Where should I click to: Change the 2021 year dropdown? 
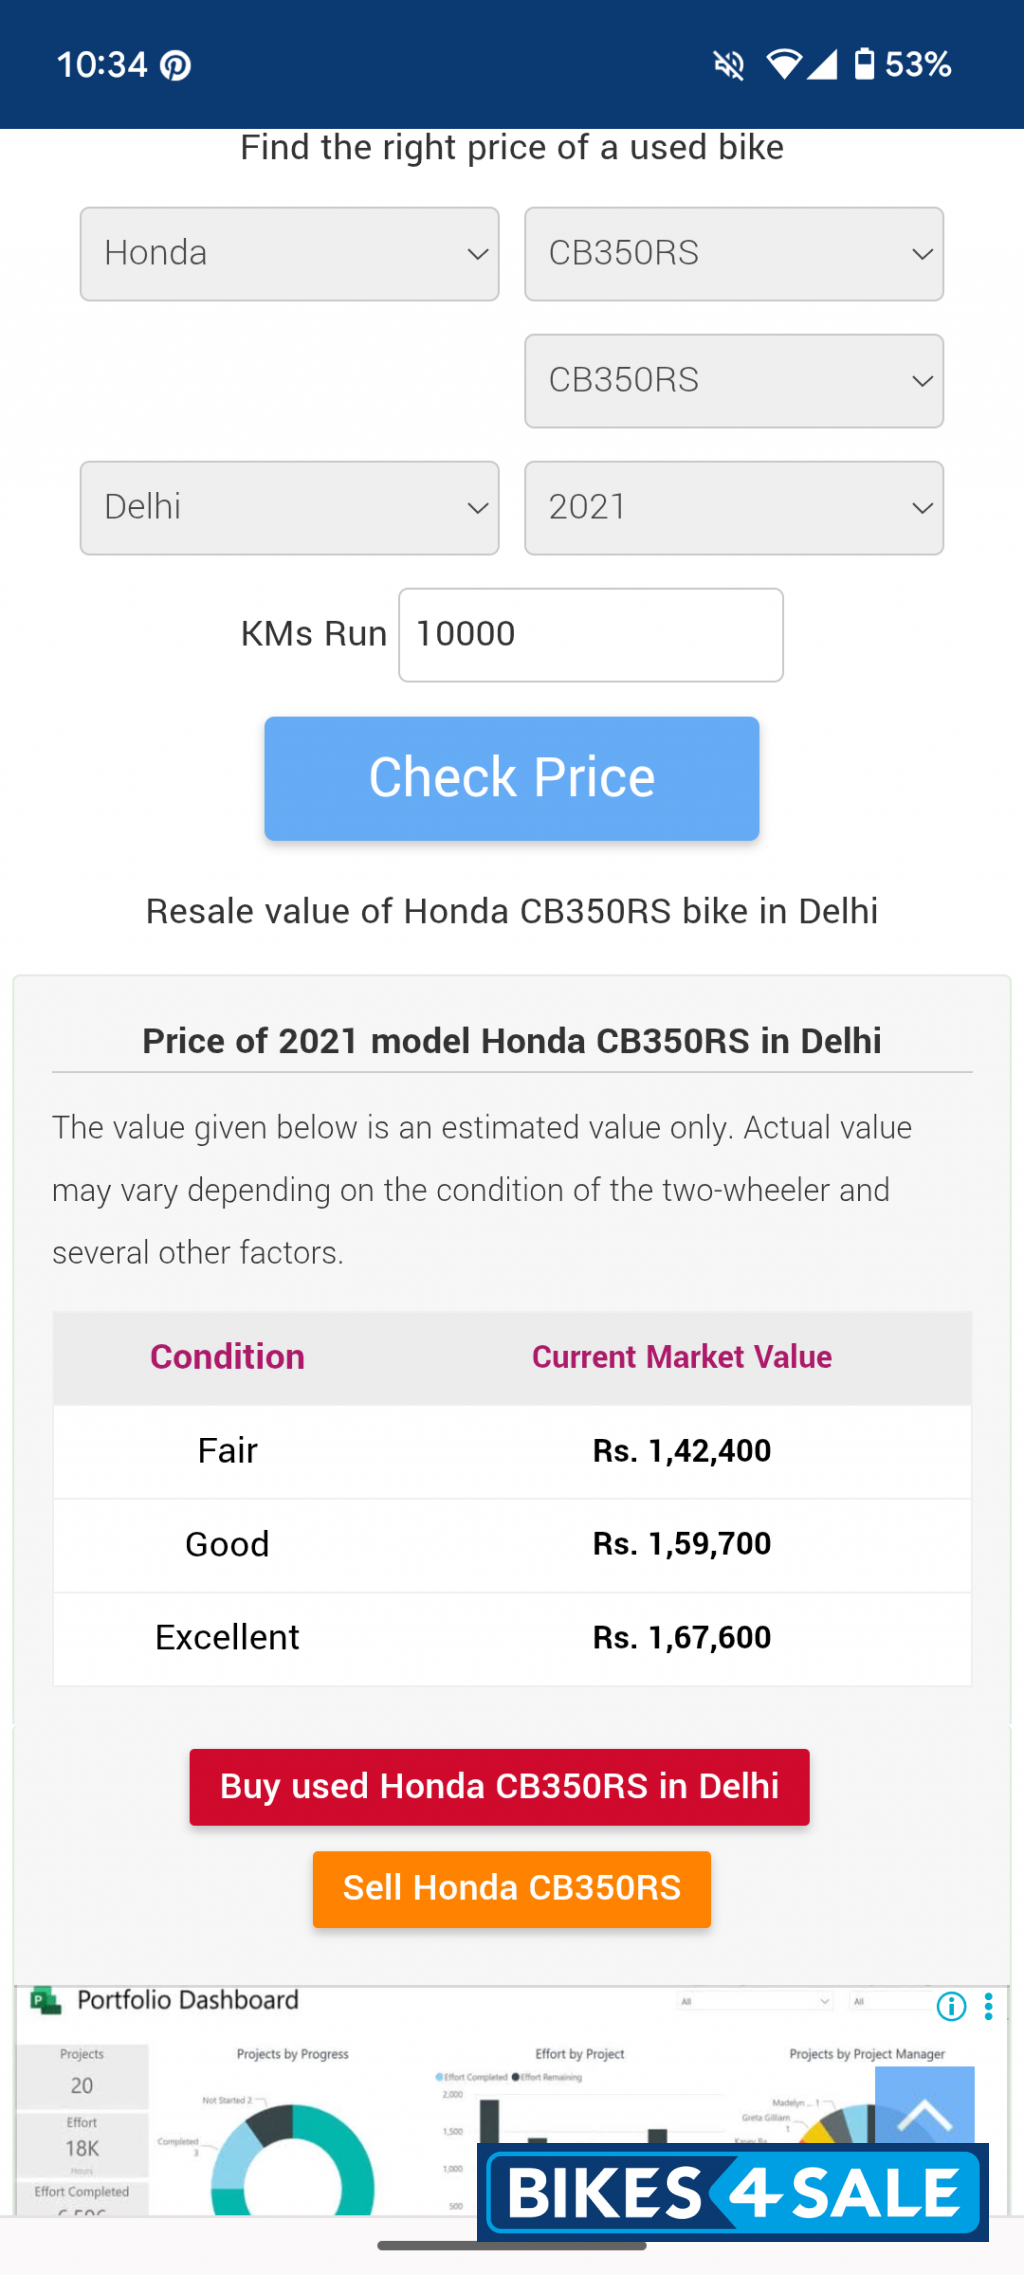(734, 508)
